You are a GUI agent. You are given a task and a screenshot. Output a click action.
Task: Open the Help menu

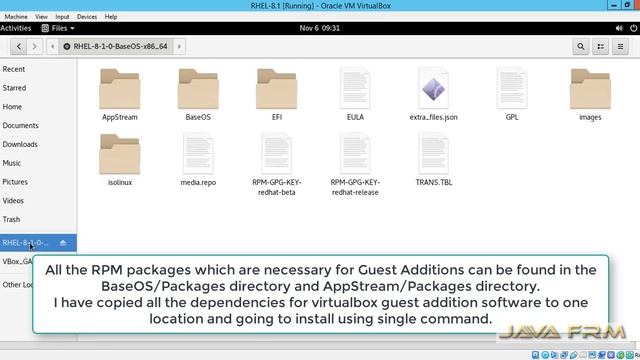point(111,17)
